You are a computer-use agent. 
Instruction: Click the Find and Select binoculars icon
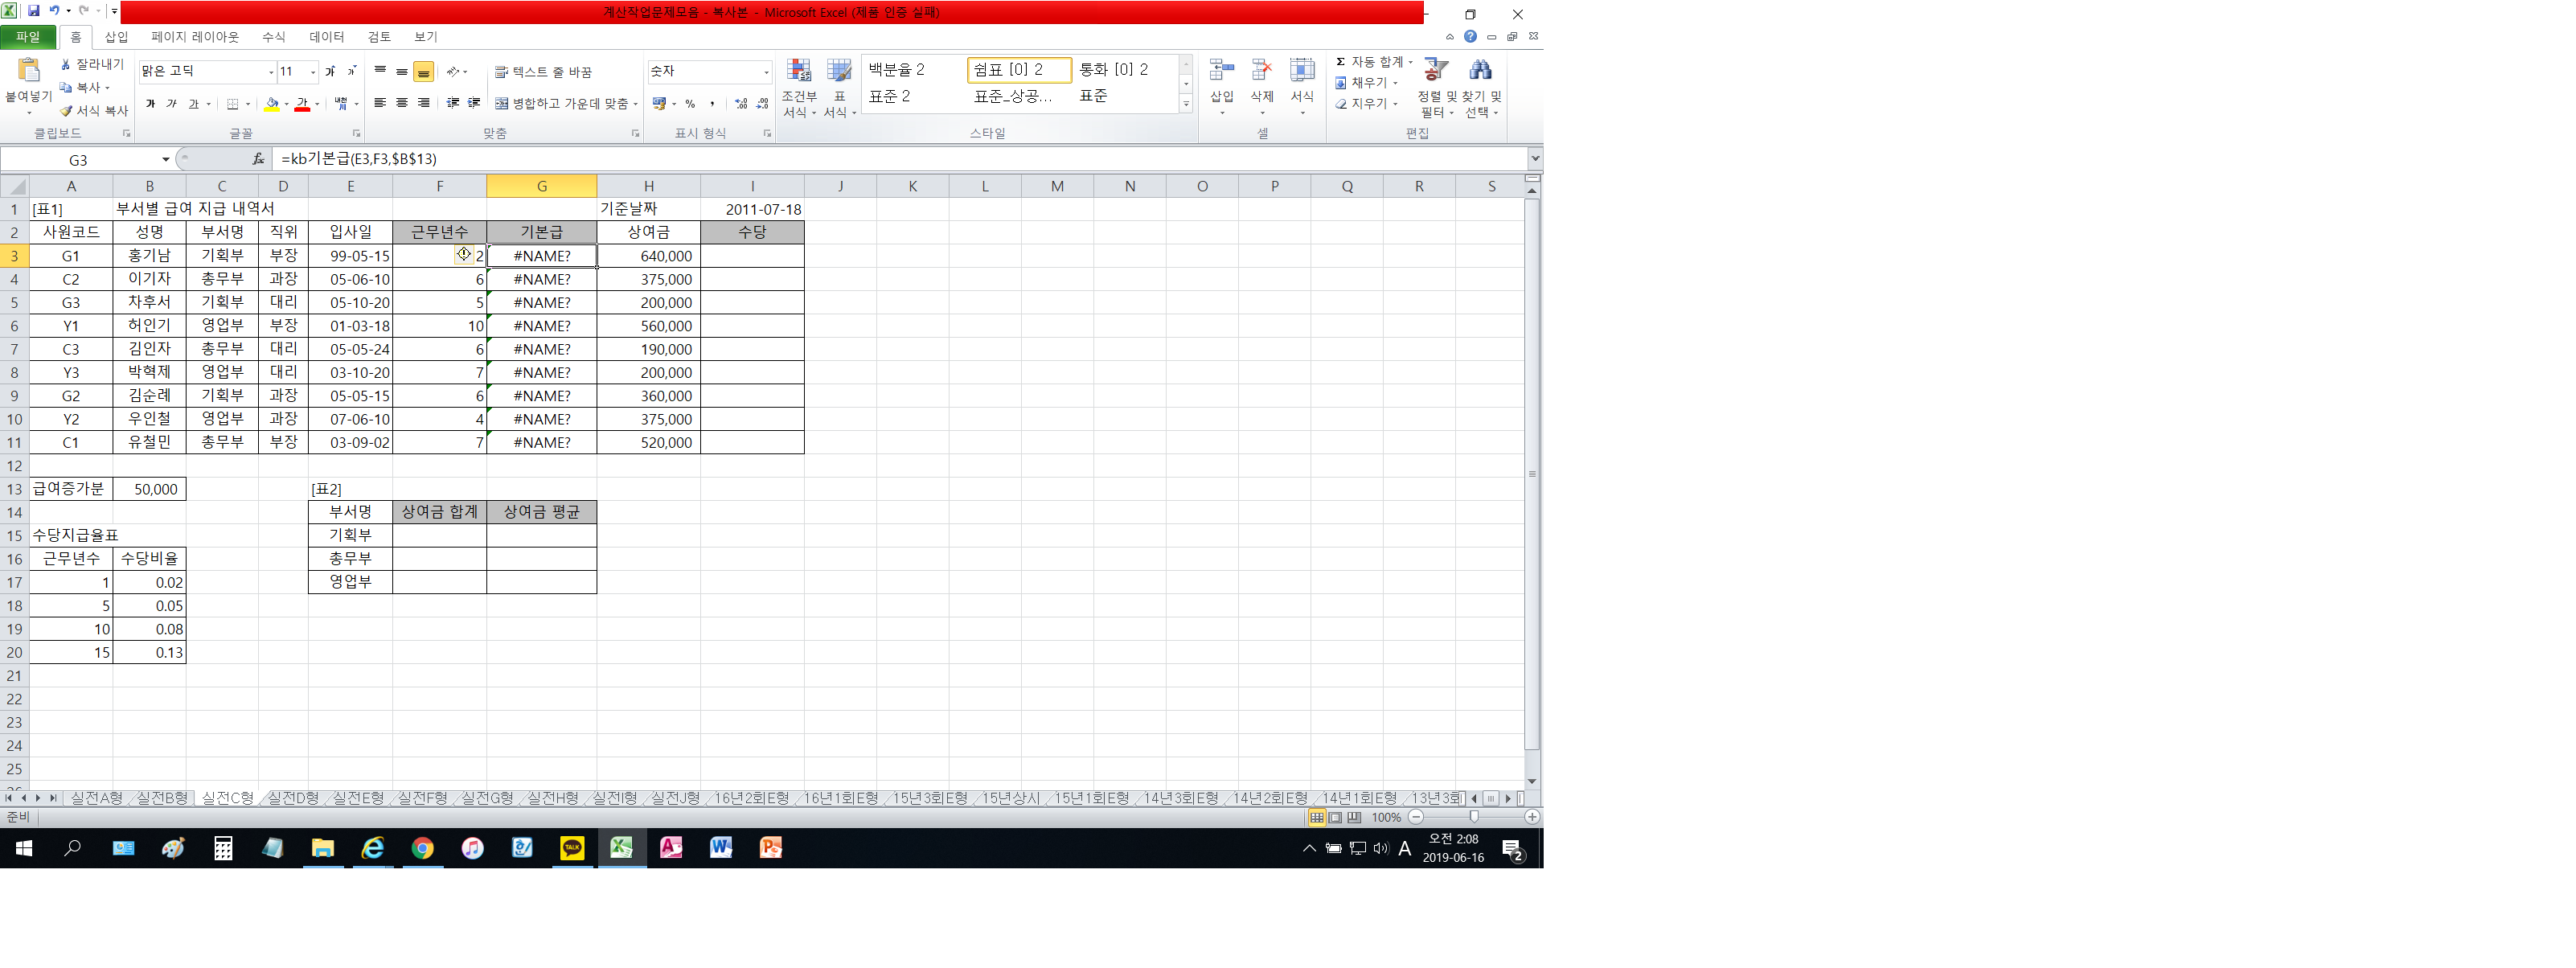1480,70
